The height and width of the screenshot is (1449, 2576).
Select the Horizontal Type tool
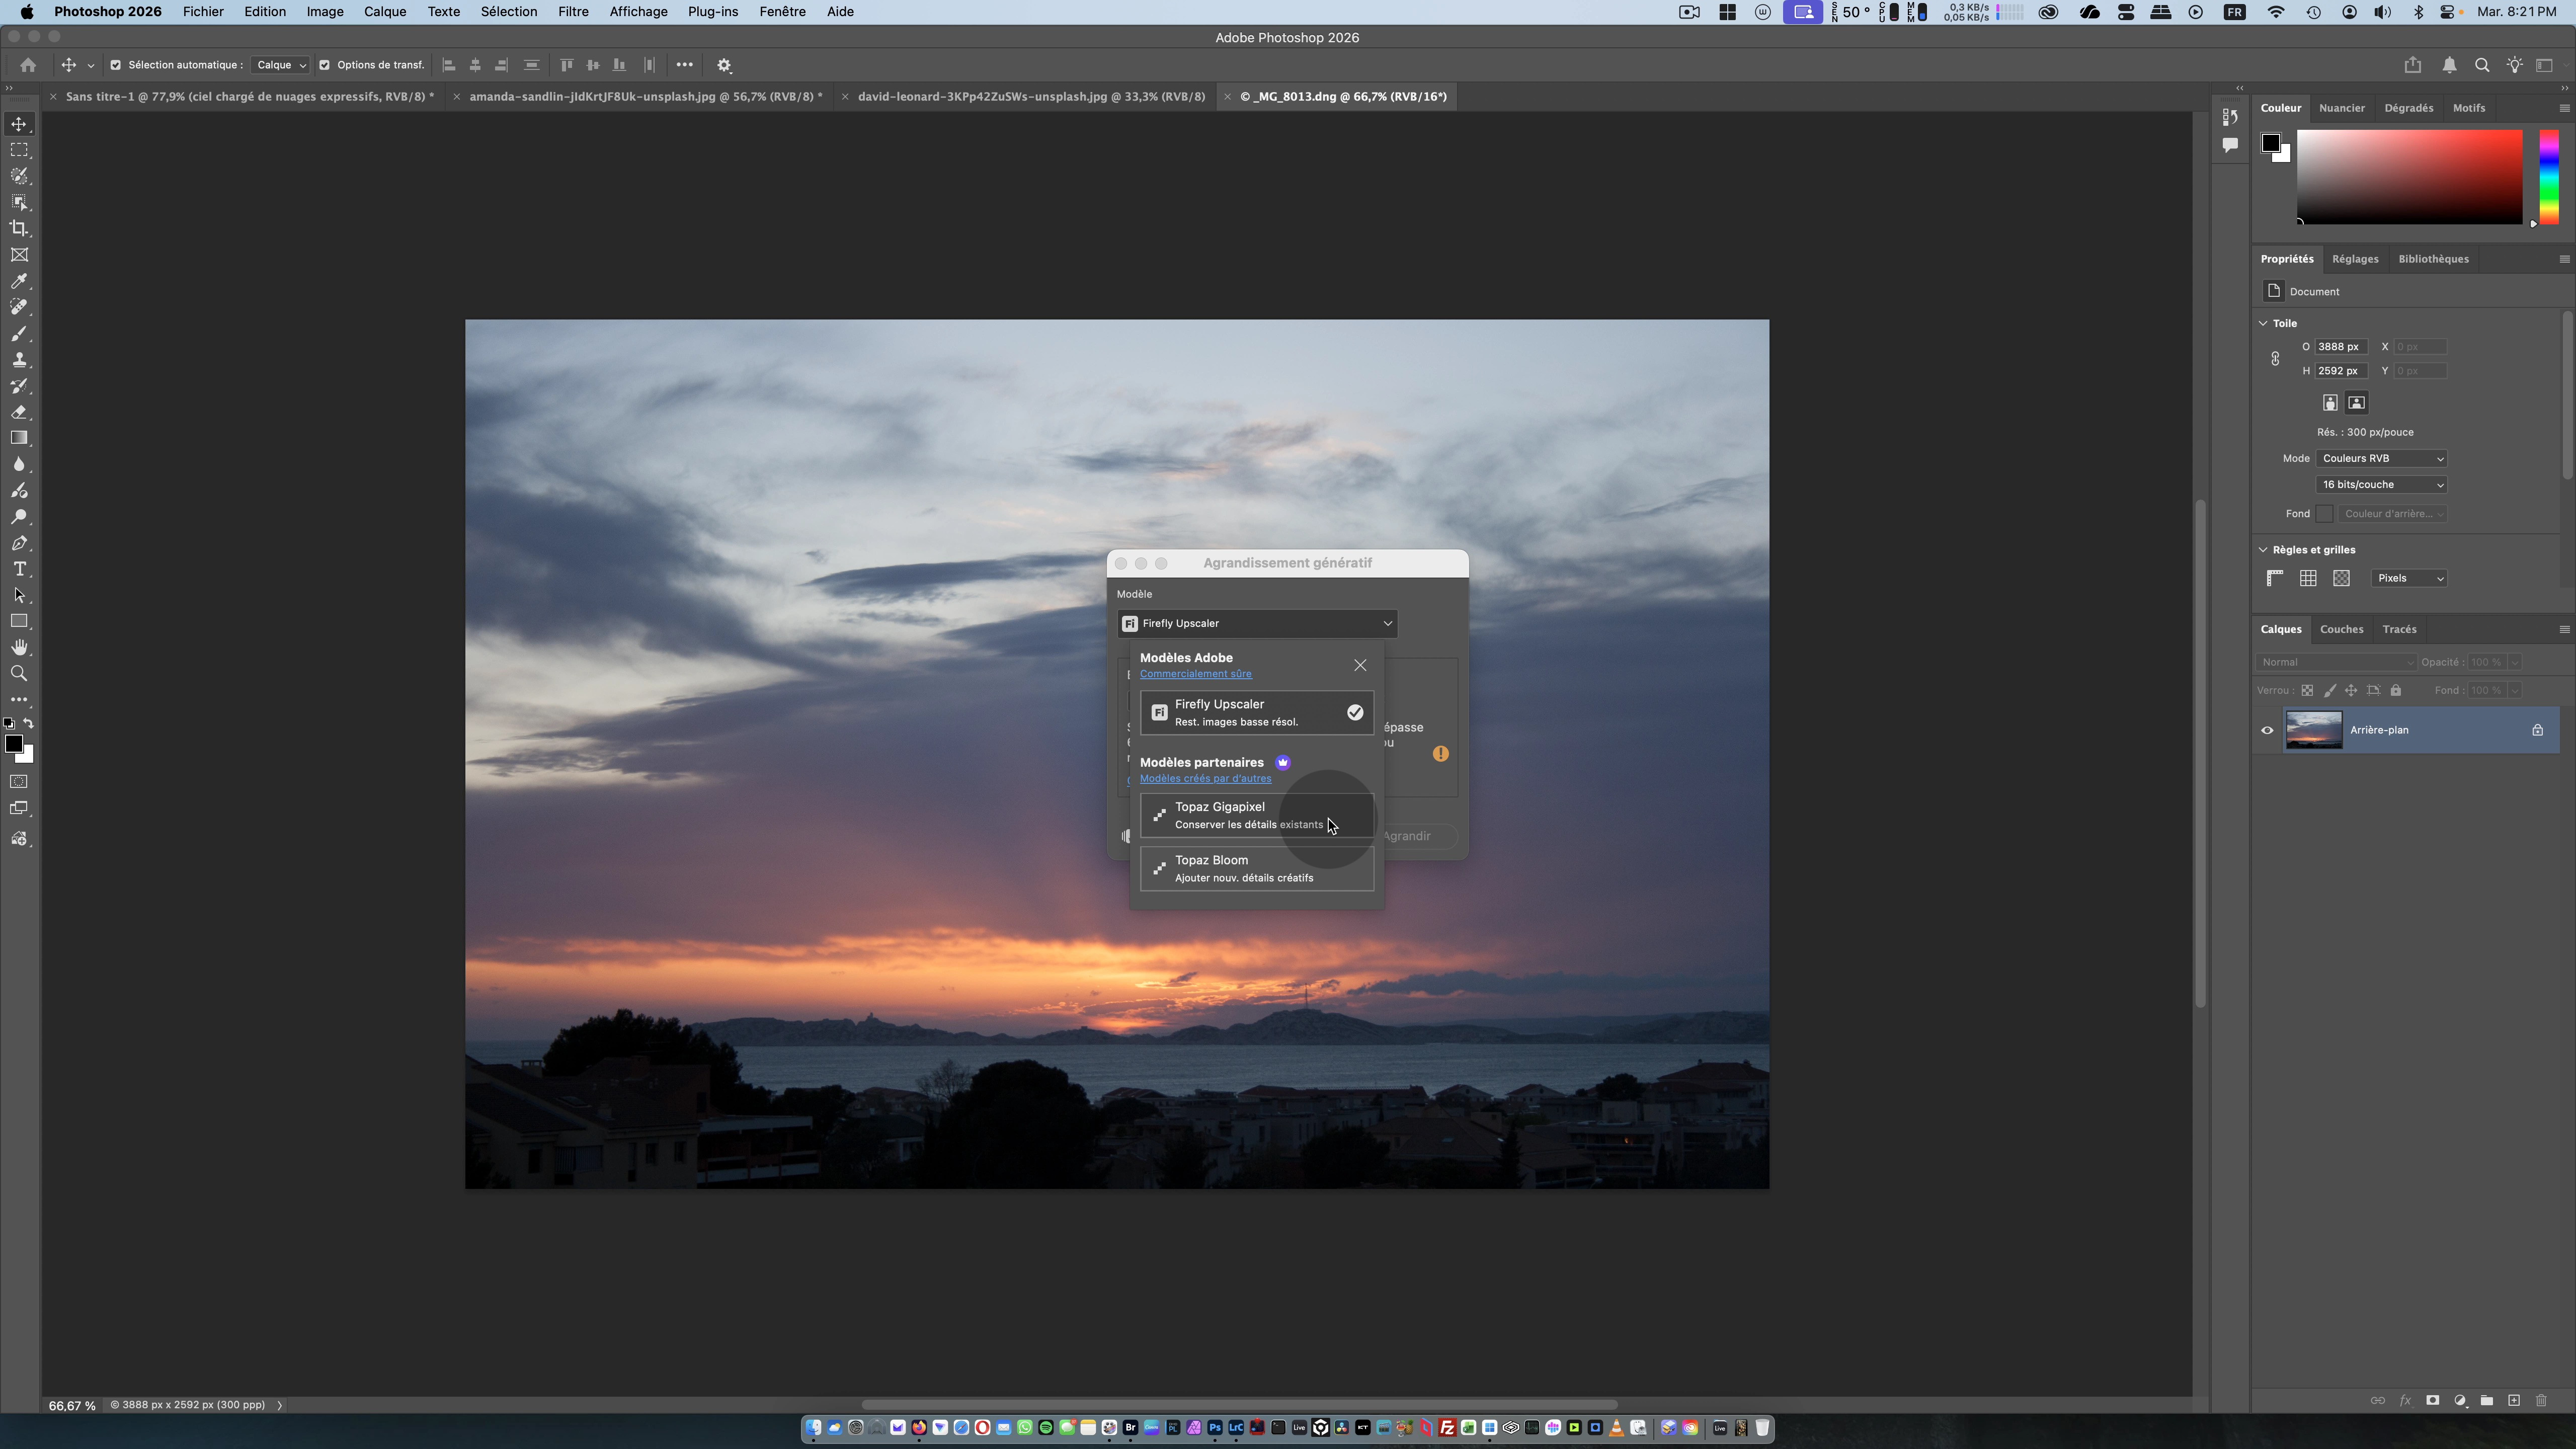pos(19,569)
